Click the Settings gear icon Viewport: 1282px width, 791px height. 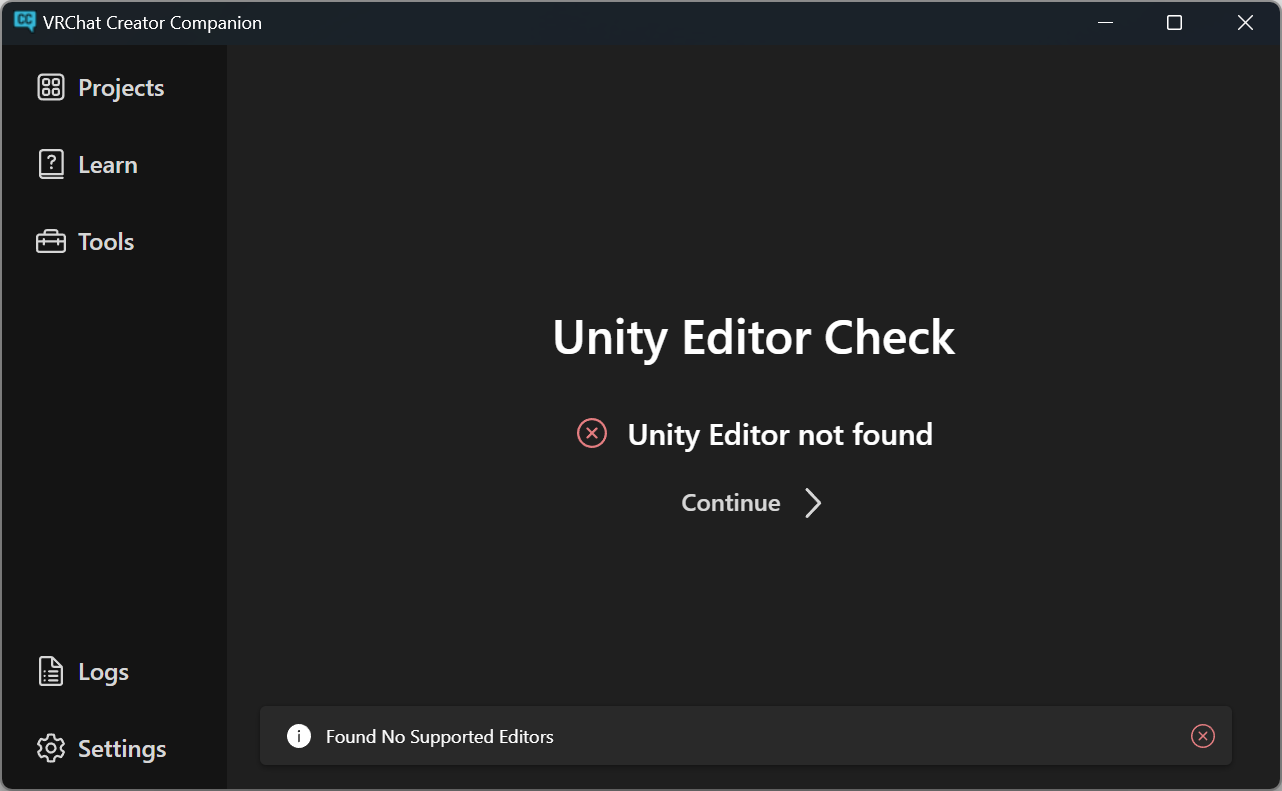(x=51, y=749)
